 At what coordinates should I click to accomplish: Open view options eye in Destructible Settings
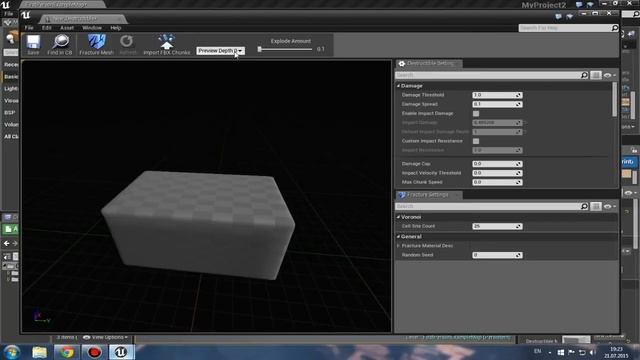(609, 76)
